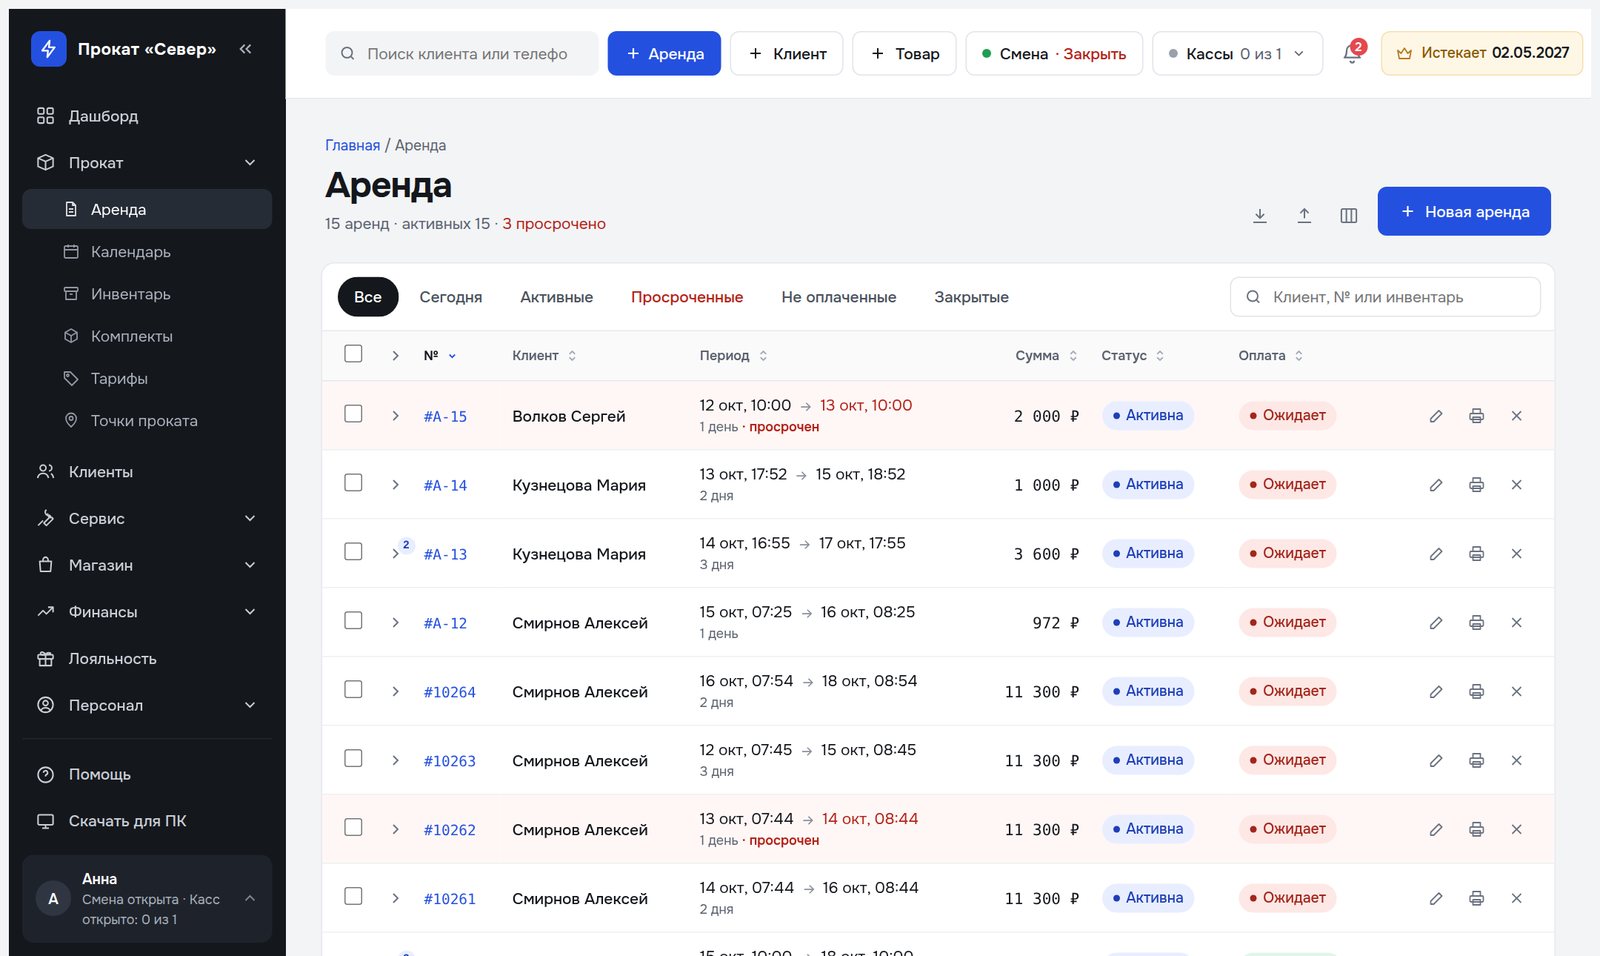
Task: Cancel rental #А-14 with X icon
Action: (x=1516, y=485)
